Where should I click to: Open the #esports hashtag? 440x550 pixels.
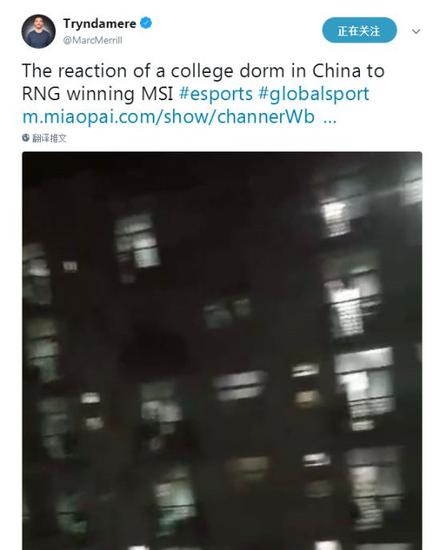tap(216, 94)
